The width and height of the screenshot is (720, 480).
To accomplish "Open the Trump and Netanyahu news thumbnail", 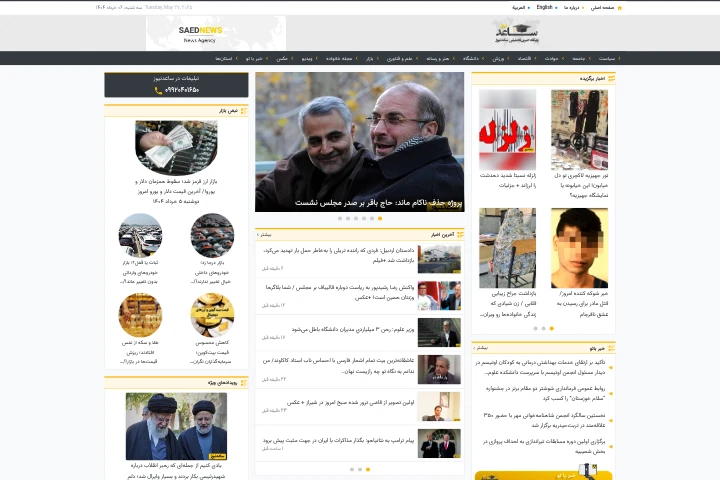I will coord(439,444).
